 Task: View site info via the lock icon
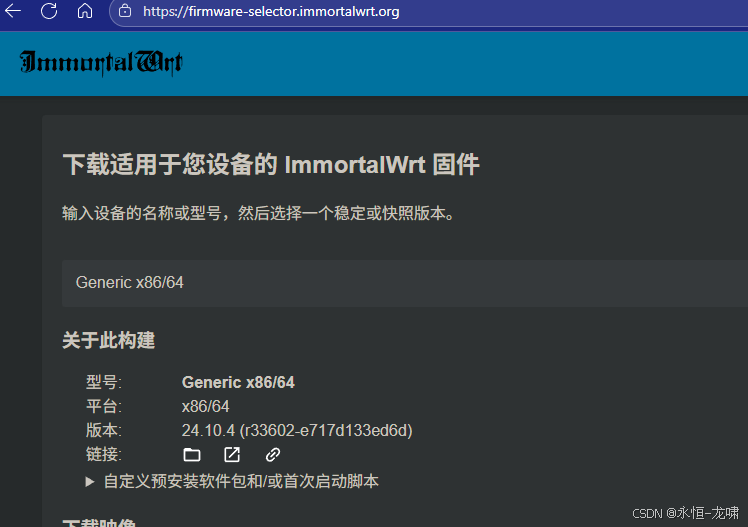[125, 10]
